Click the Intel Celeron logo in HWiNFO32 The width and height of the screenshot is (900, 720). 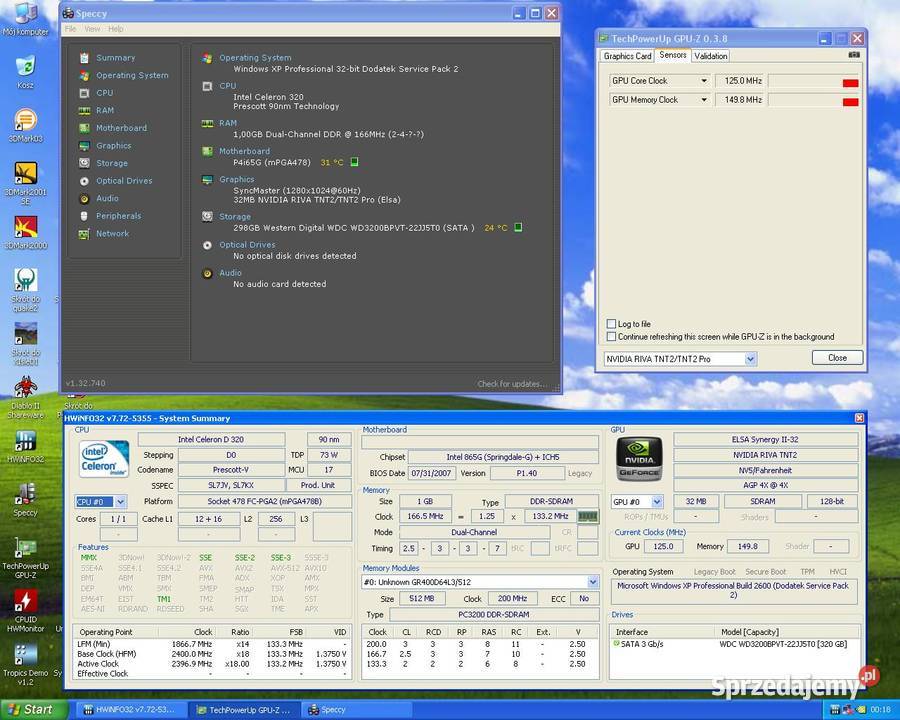pyautogui.click(x=104, y=459)
